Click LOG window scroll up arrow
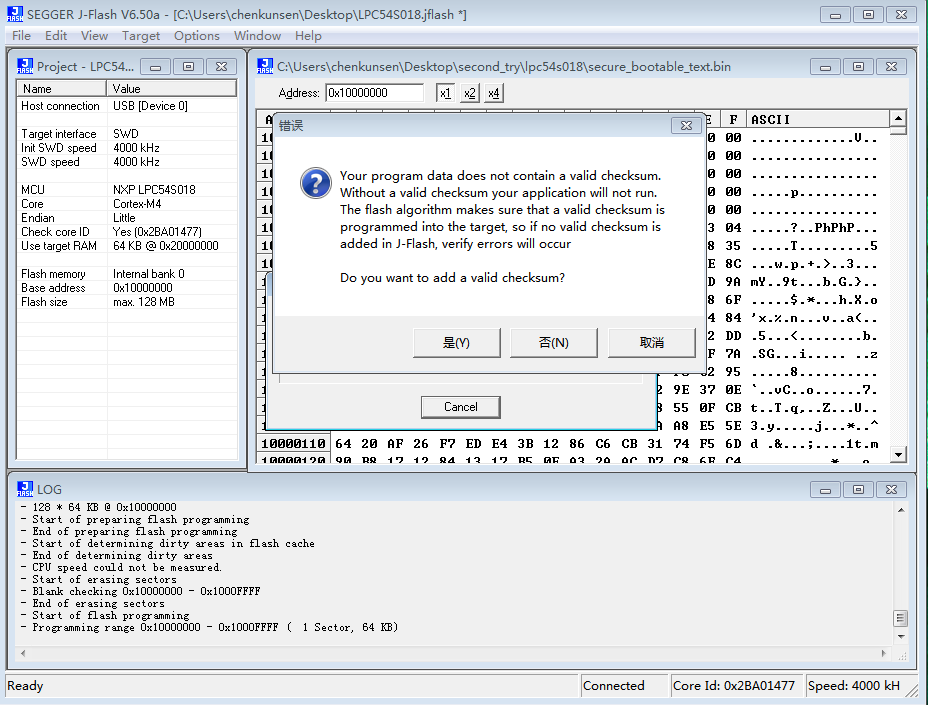The image size is (928, 705). [x=901, y=510]
